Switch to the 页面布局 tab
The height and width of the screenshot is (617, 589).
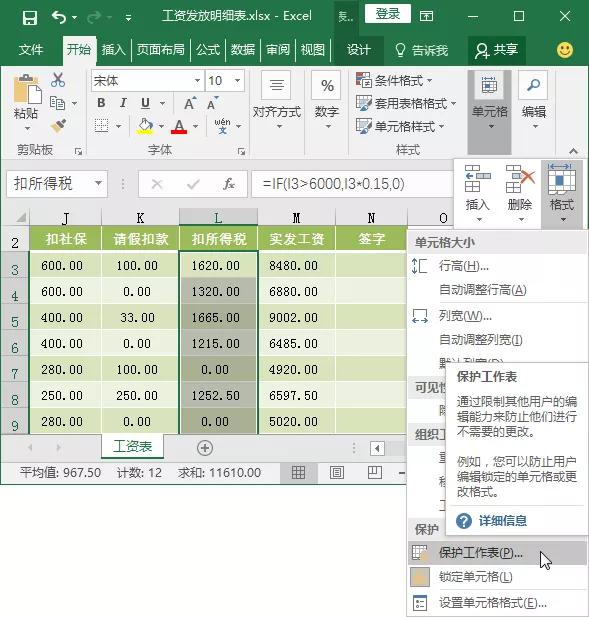[161, 50]
